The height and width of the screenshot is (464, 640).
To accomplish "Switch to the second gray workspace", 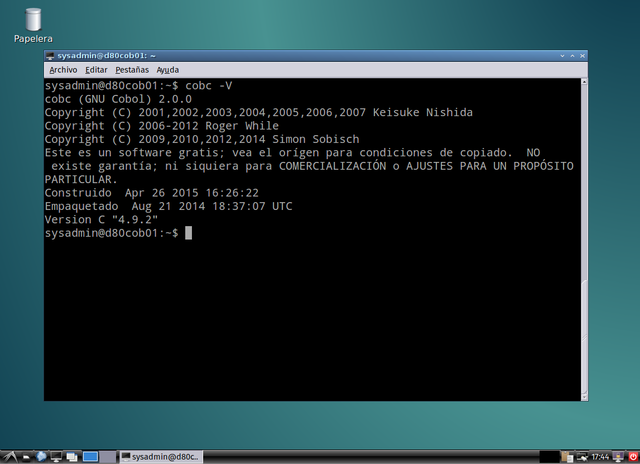I will pos(108,457).
